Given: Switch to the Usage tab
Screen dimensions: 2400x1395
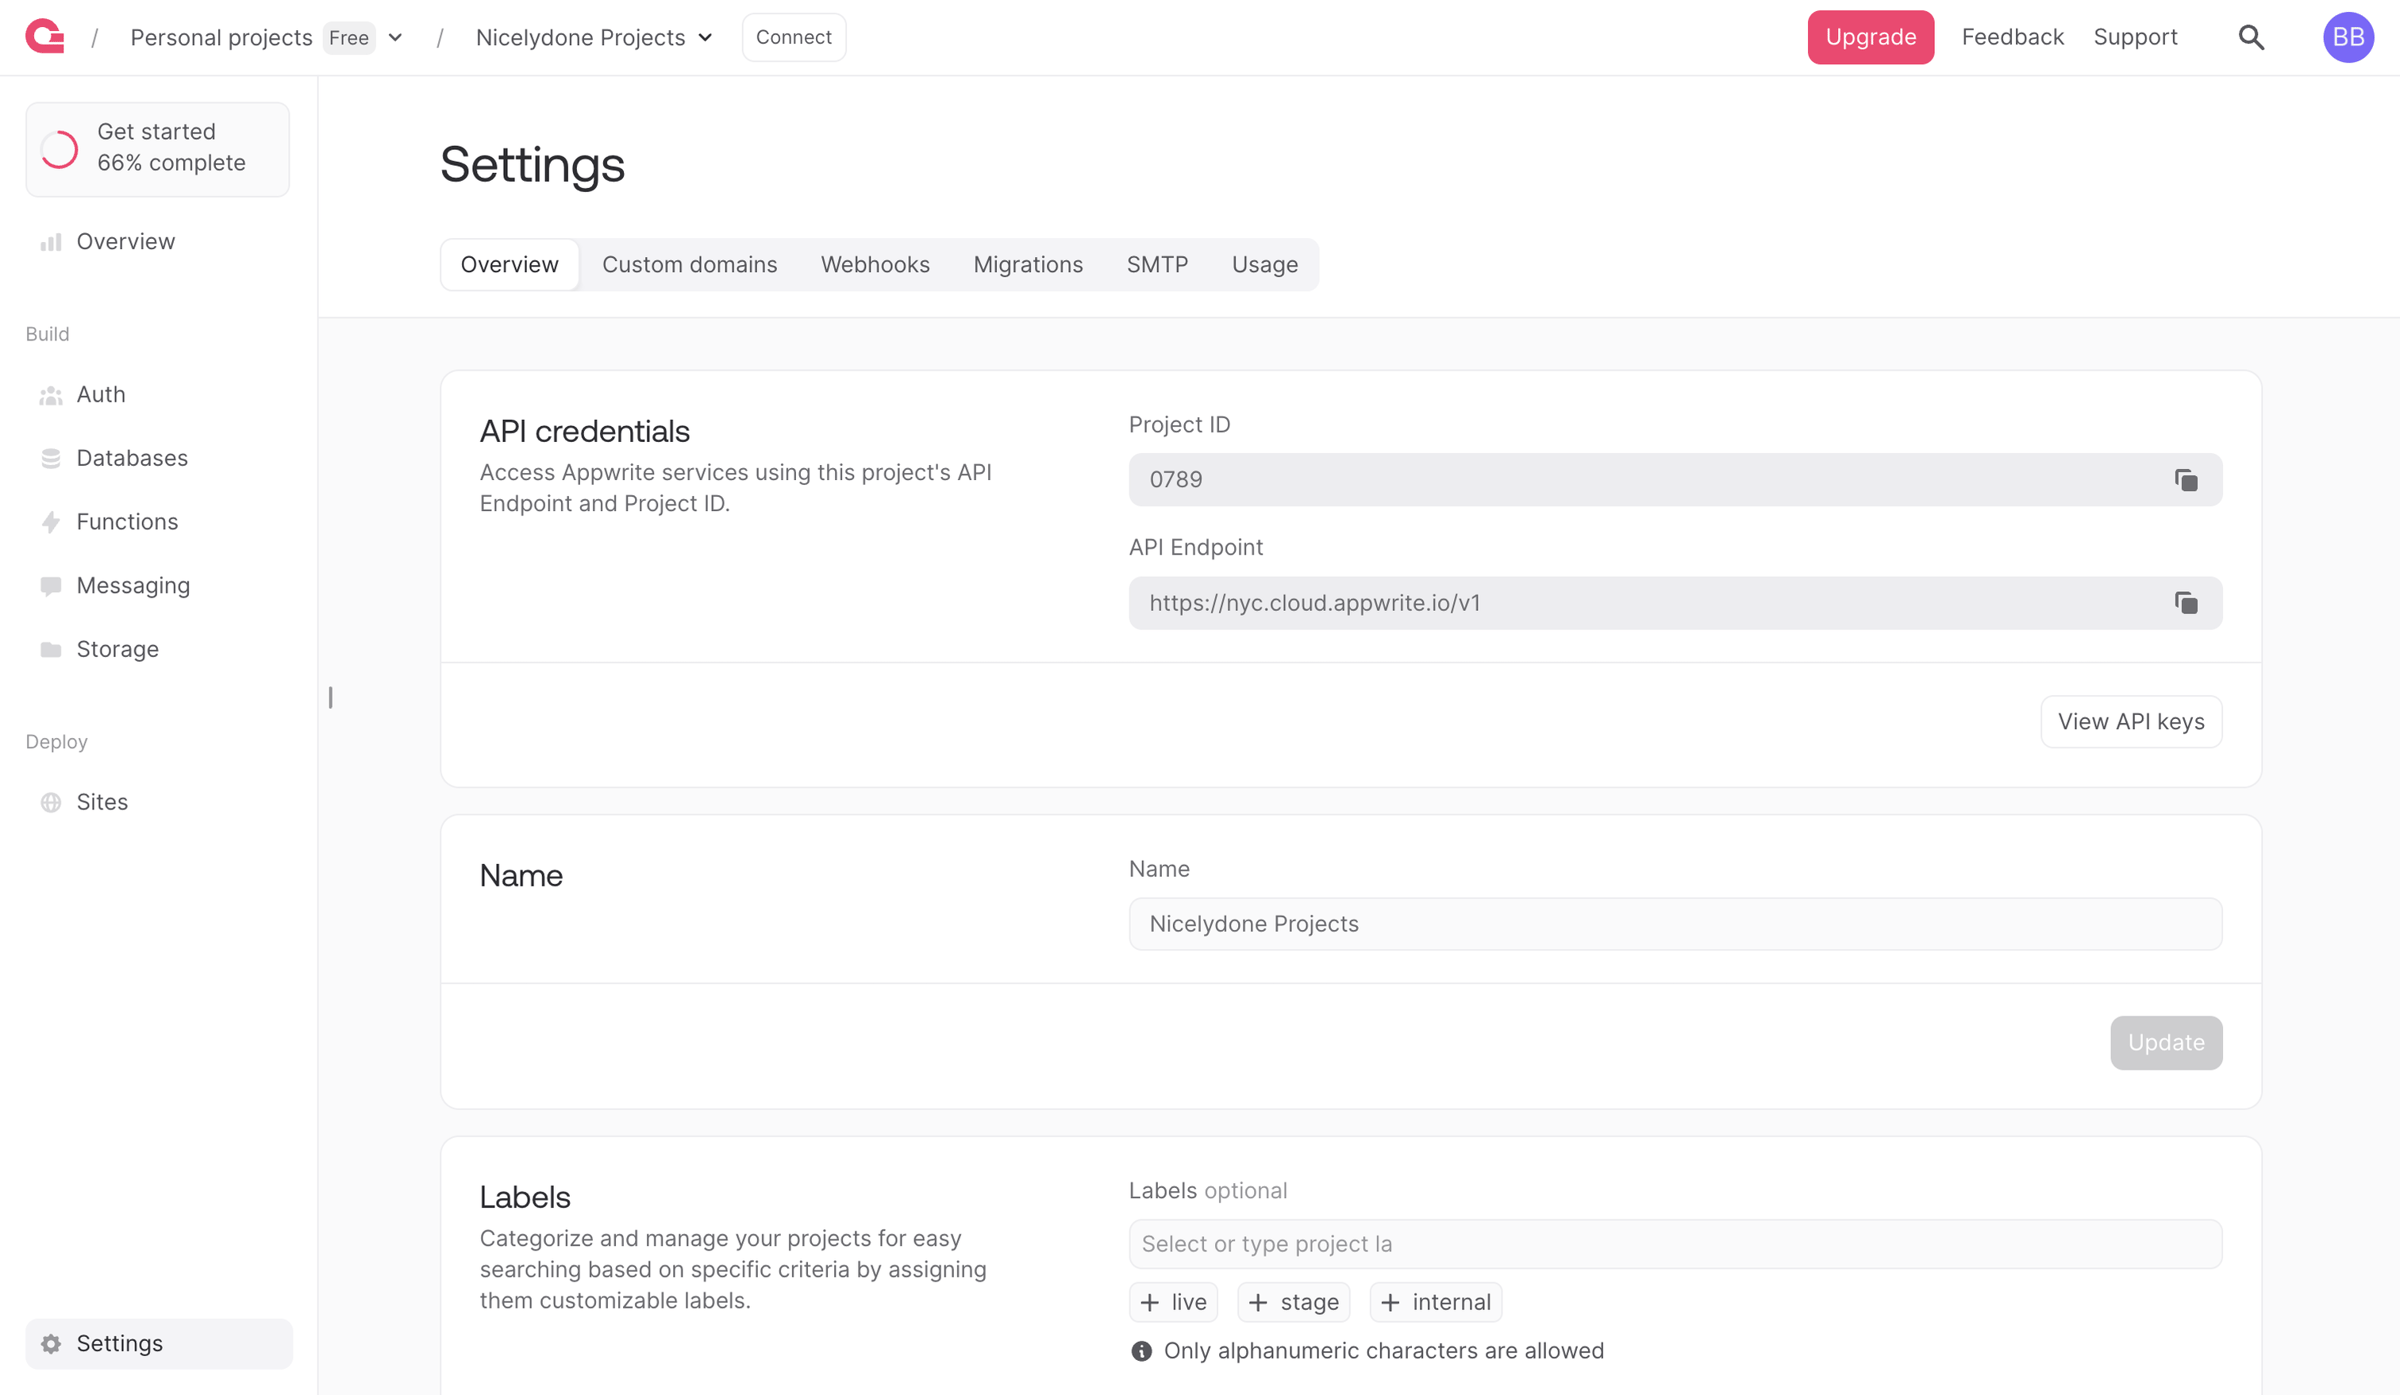Looking at the screenshot, I should tap(1264, 264).
